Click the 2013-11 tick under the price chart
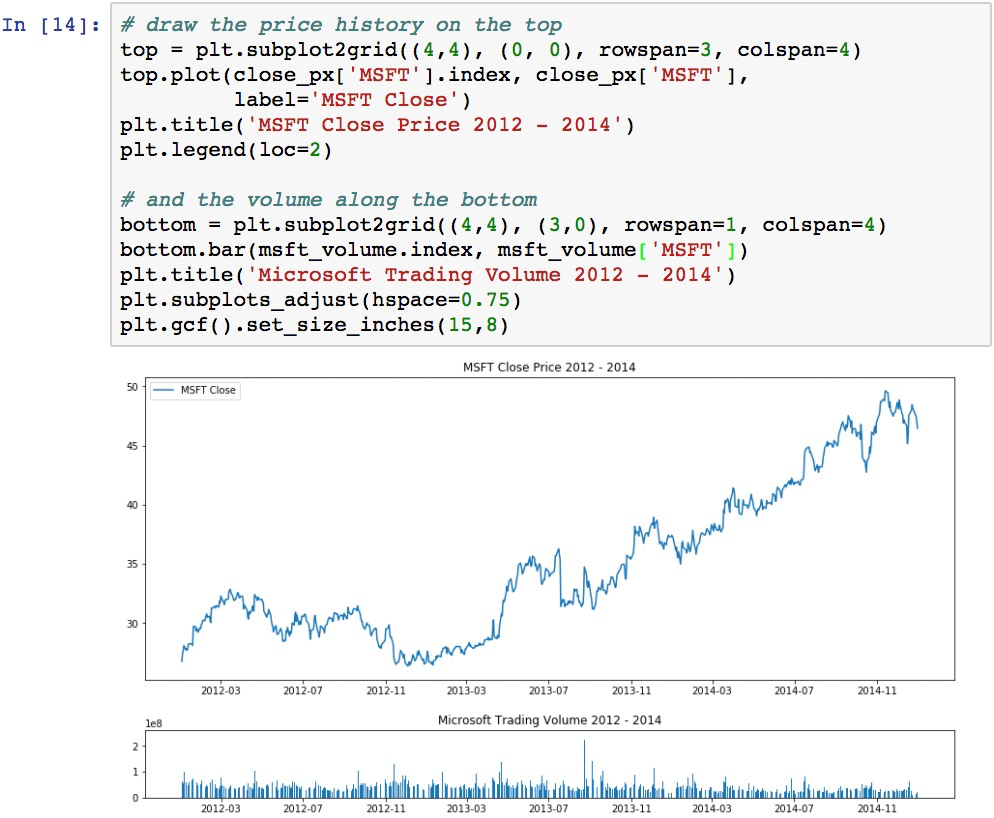 [x=631, y=691]
